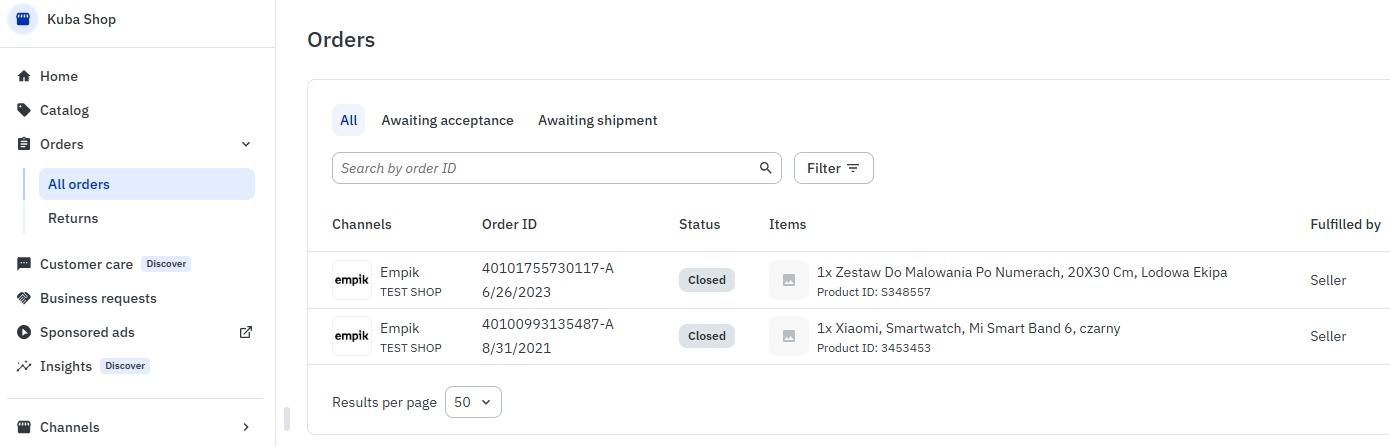1390x447 pixels.
Task: Click the Catalog tag icon
Action: point(25,110)
